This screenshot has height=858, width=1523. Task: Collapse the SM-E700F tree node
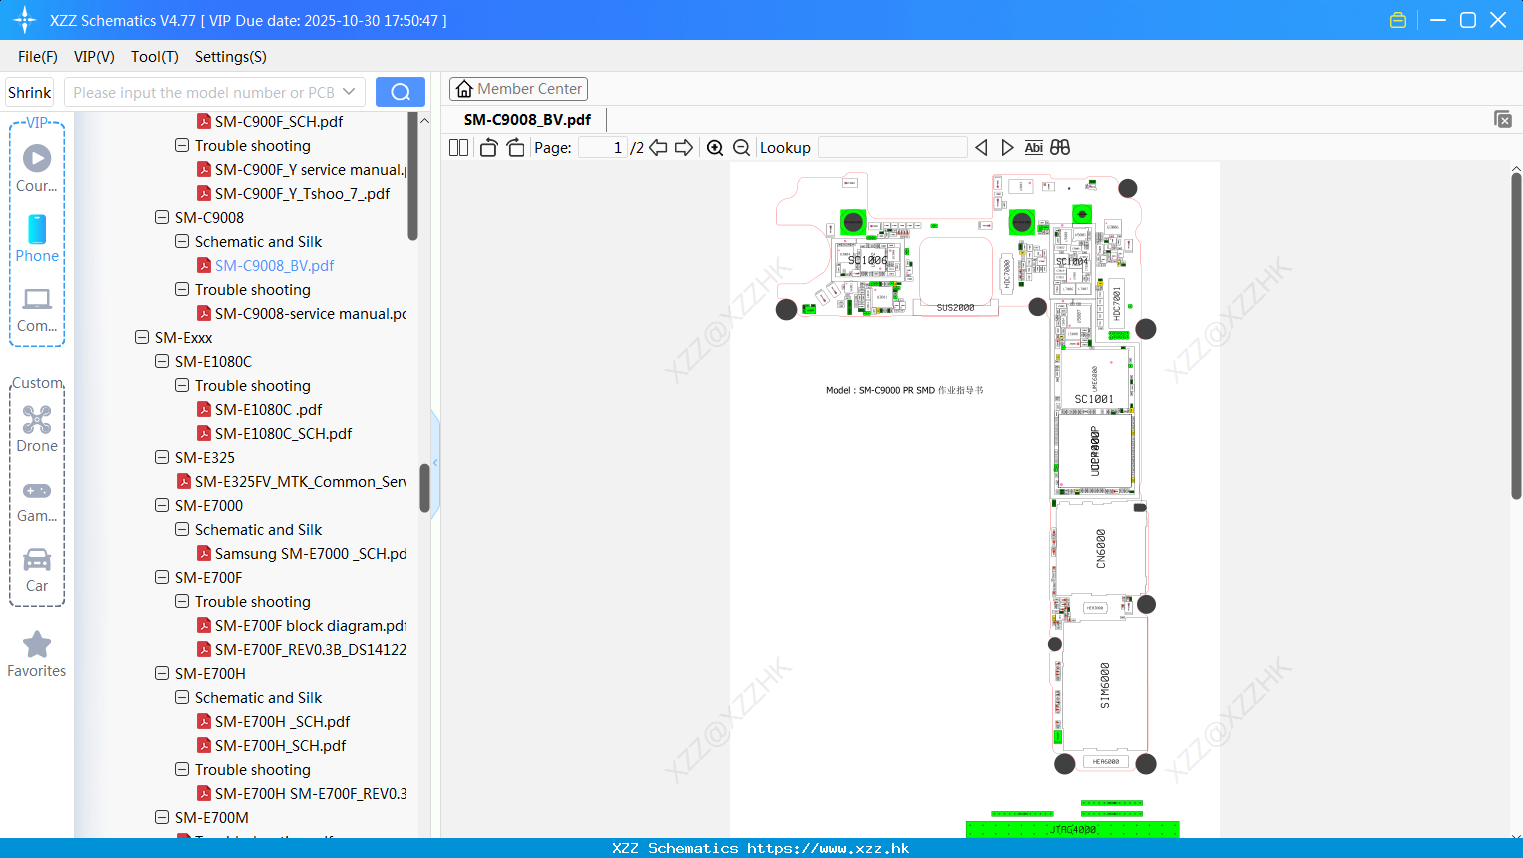point(162,577)
